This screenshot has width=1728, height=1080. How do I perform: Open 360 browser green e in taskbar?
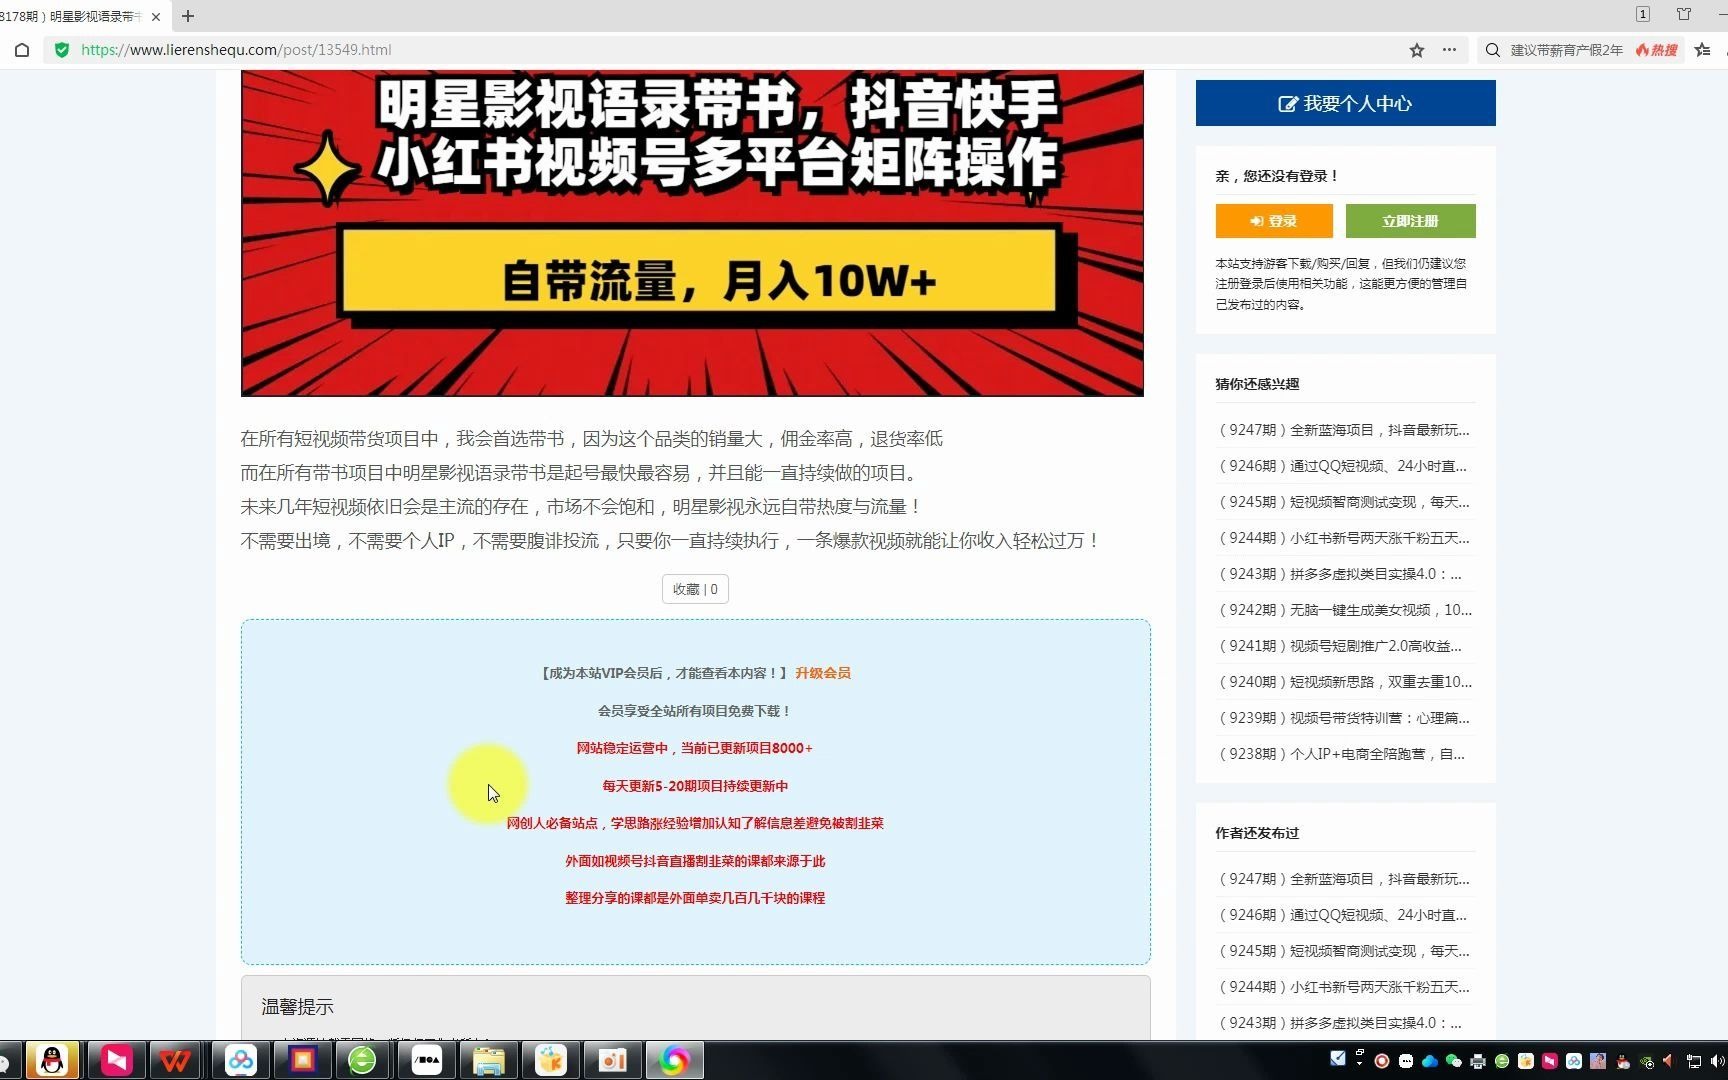(x=362, y=1060)
